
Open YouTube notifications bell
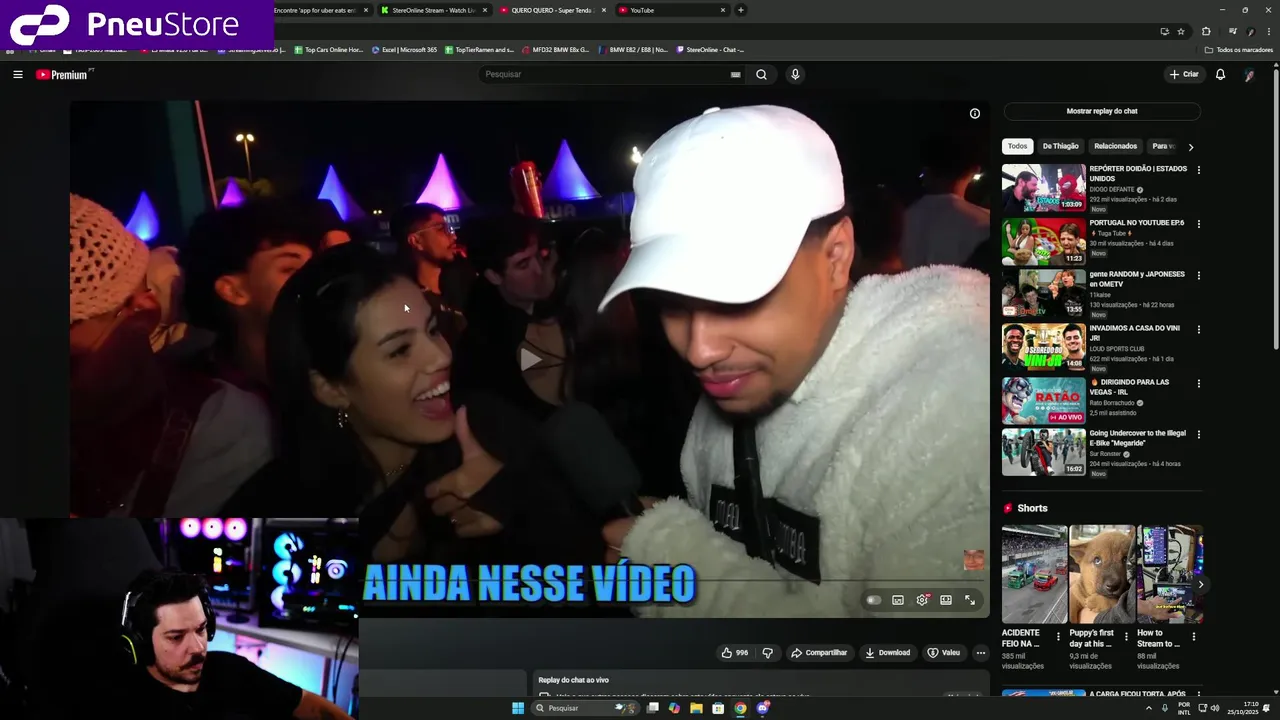(x=1220, y=74)
